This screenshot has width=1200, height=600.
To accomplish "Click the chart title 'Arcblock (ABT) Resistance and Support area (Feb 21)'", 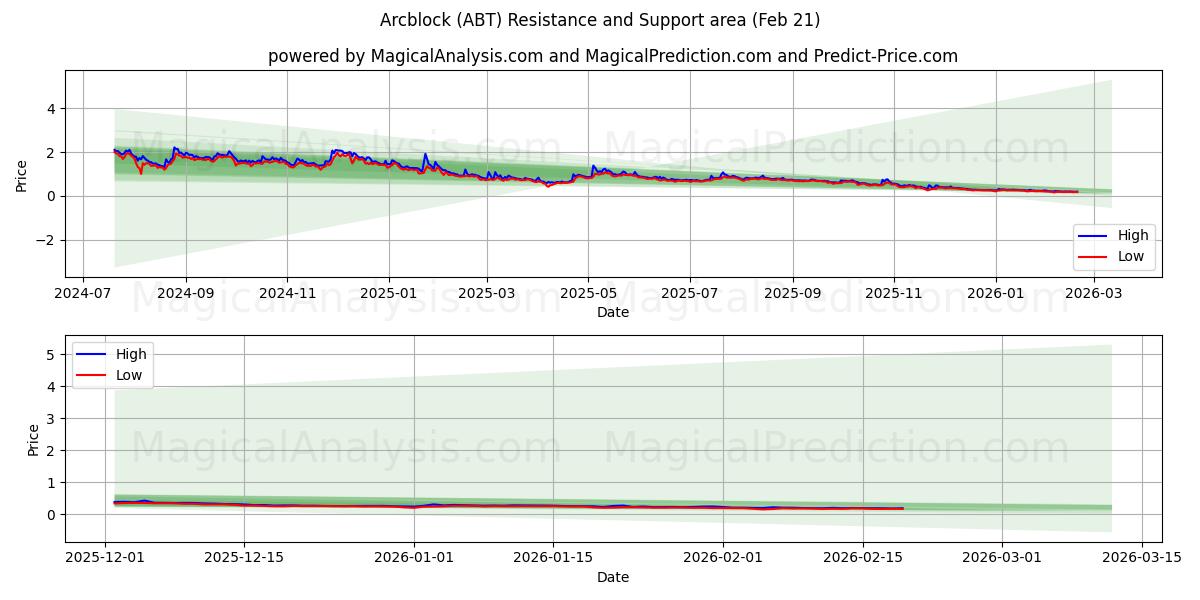I will pos(600,20).
